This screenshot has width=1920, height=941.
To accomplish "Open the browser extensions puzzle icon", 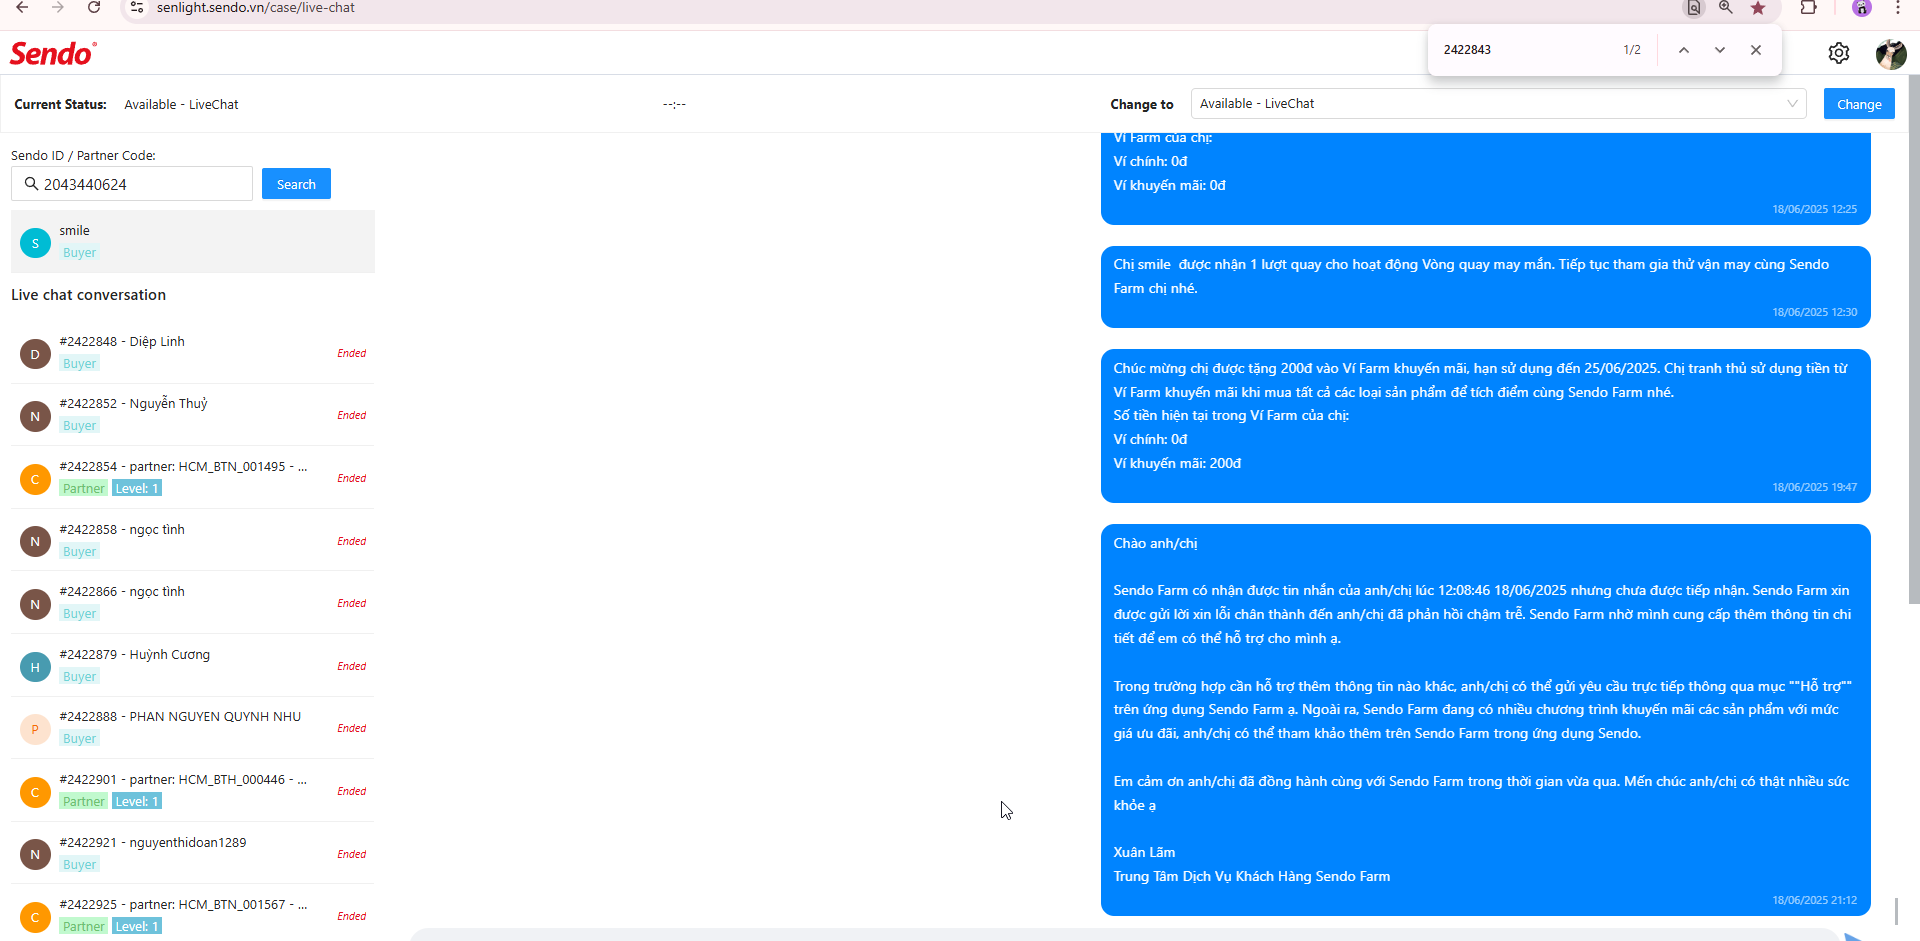I will click(x=1808, y=8).
